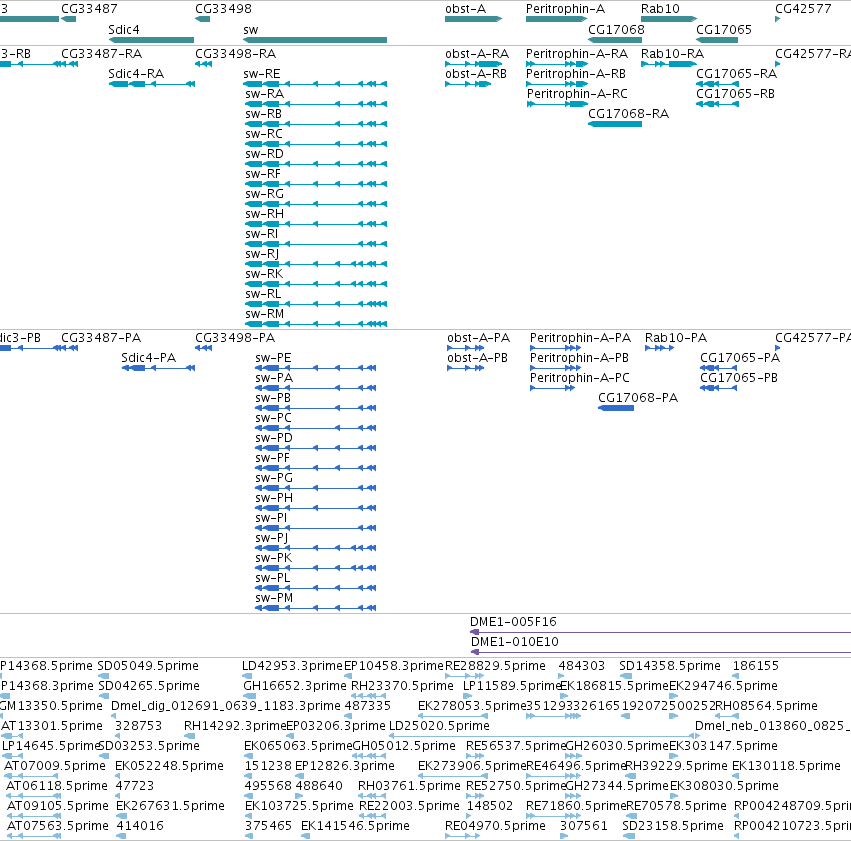Select the sw gene bar
The image size is (851, 841).
tap(315, 40)
